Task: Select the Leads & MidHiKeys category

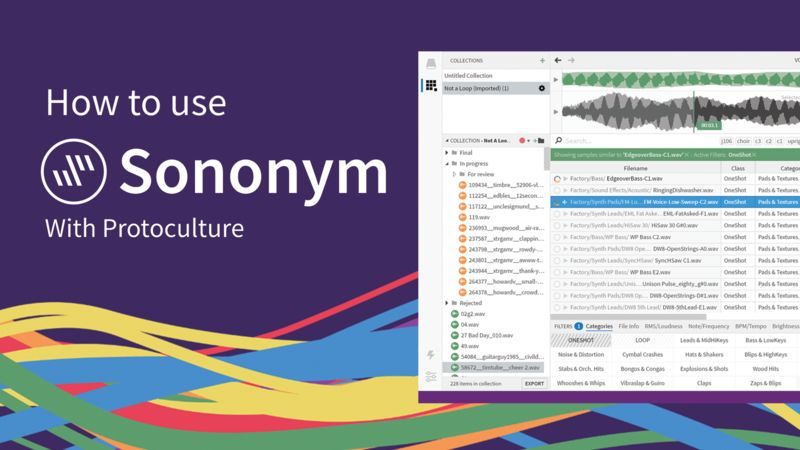Action: pyautogui.click(x=704, y=340)
